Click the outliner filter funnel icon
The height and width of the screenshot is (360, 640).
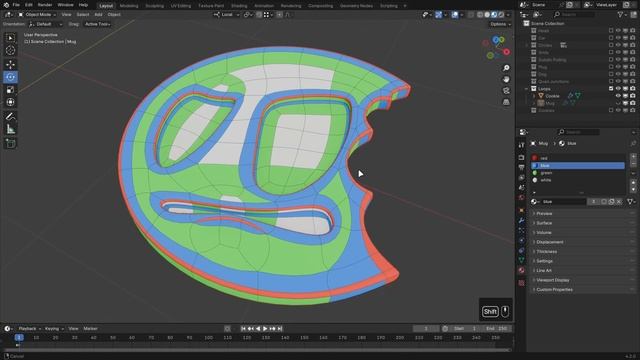(620, 15)
